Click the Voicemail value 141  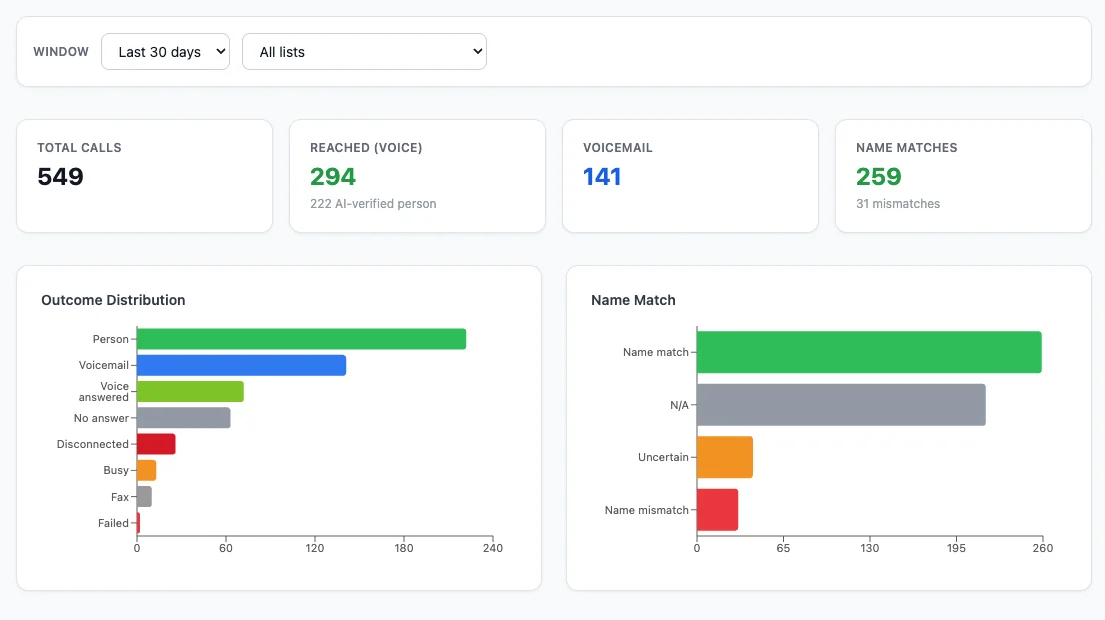pyautogui.click(x=602, y=176)
